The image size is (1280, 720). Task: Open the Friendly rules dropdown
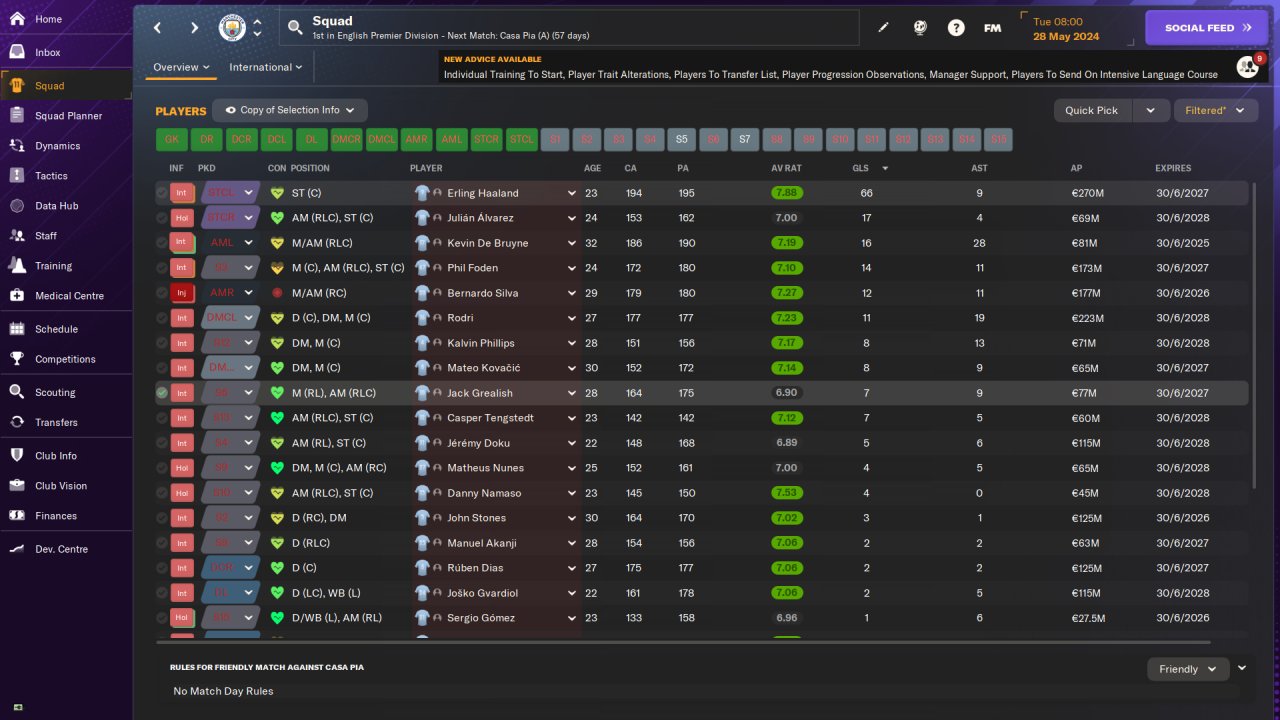1188,669
